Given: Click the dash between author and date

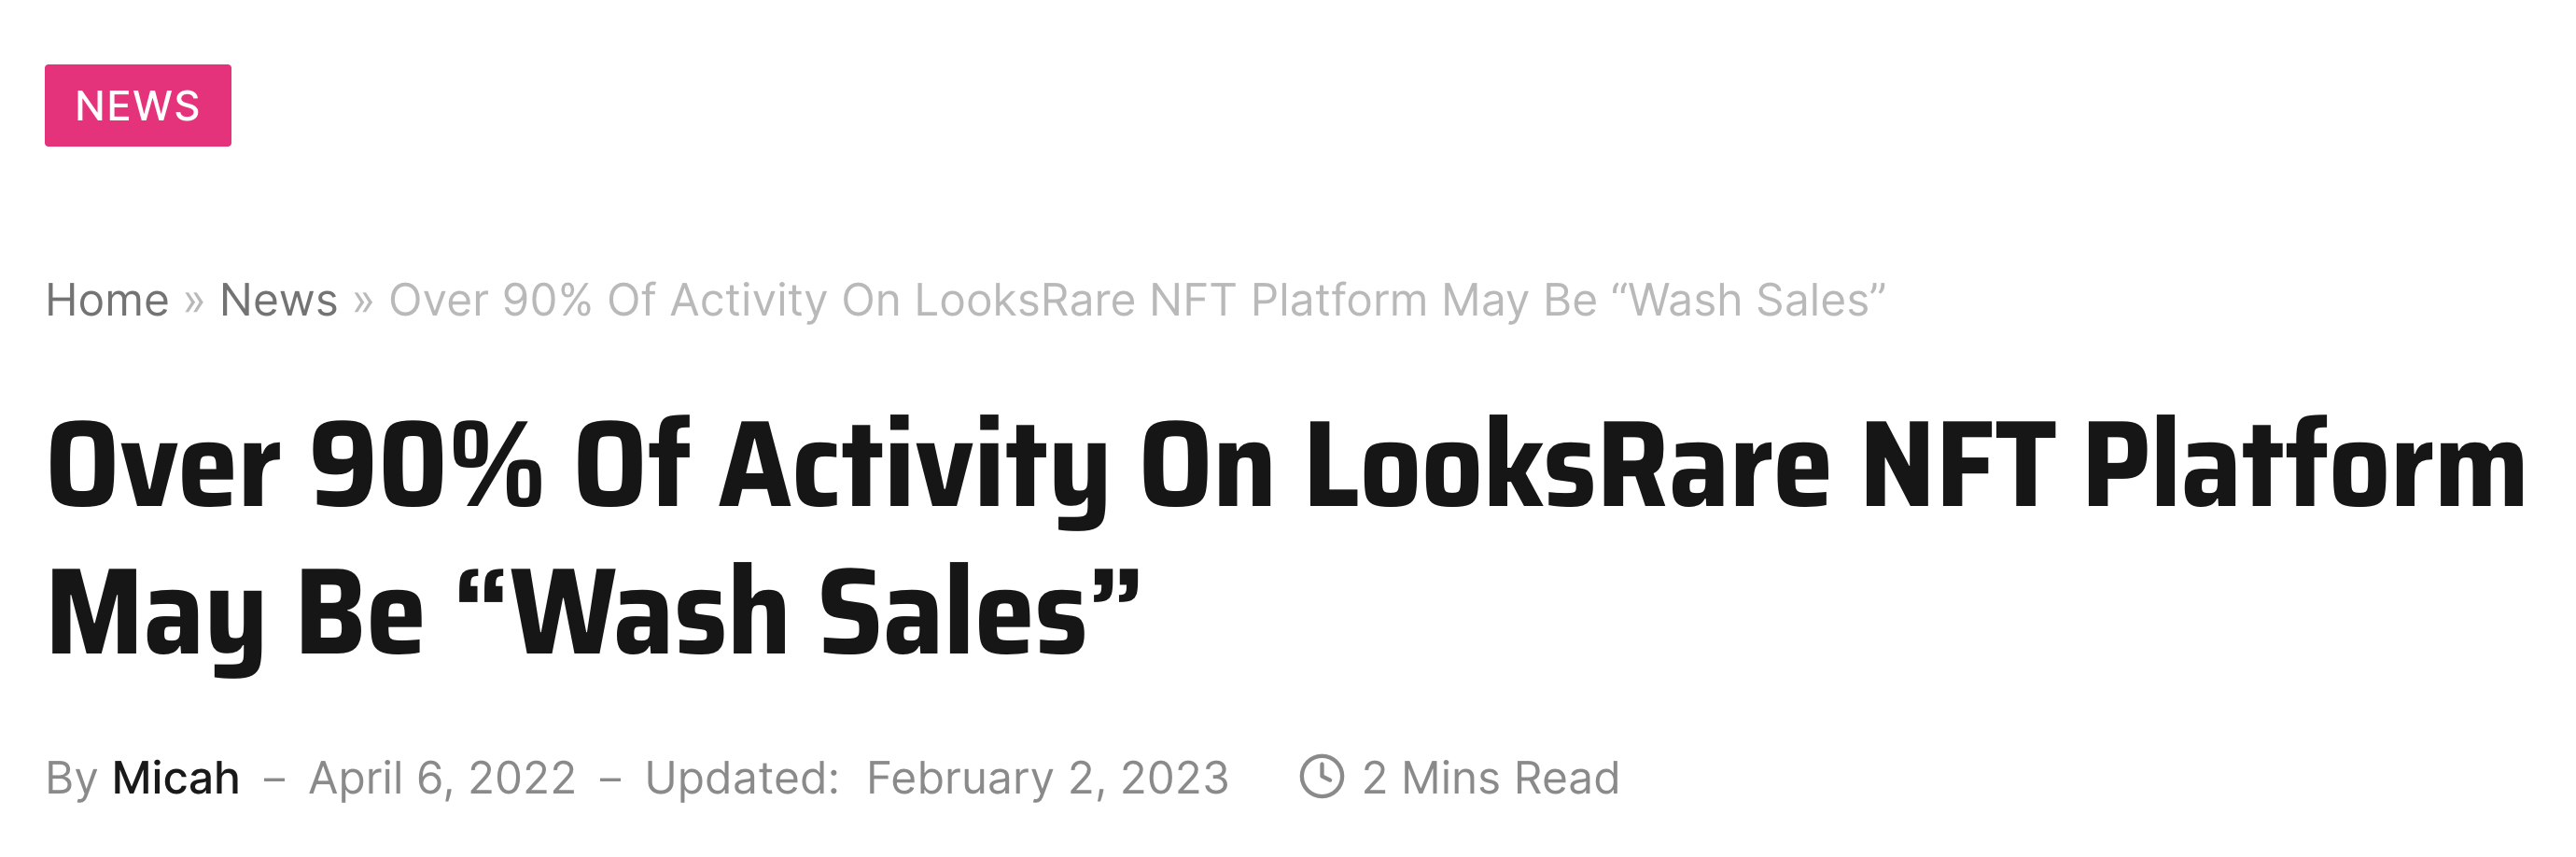Looking at the screenshot, I should tap(274, 779).
